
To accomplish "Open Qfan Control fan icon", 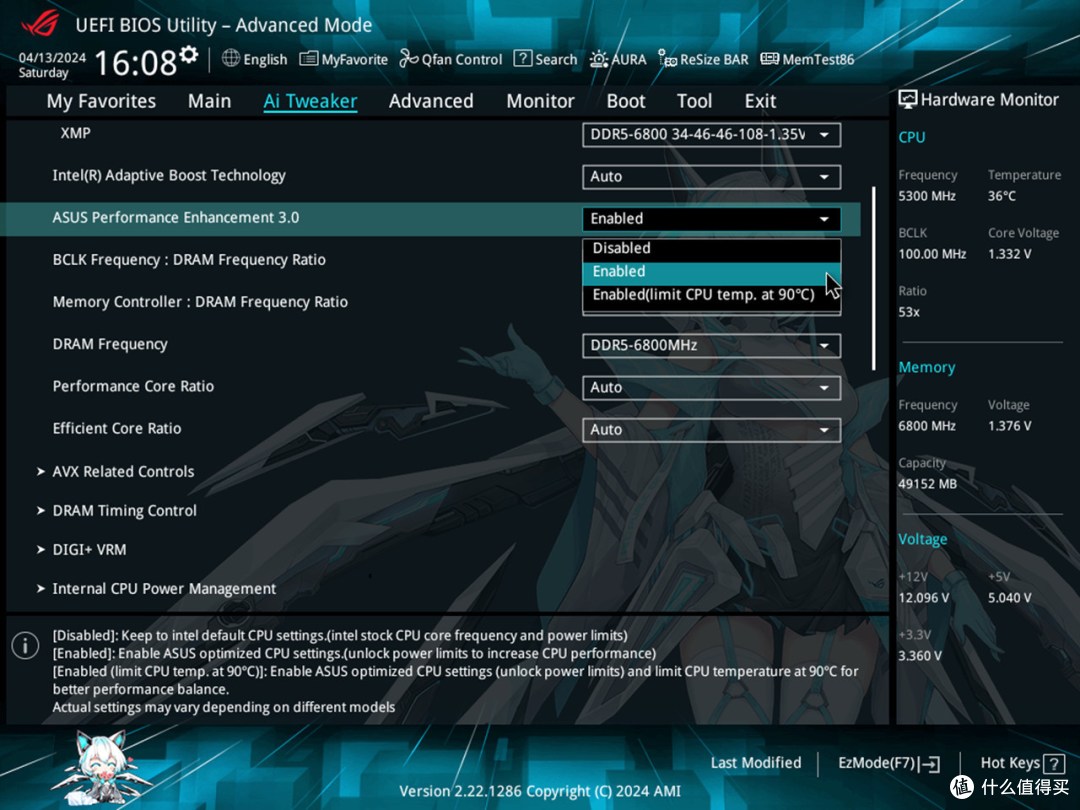I will pyautogui.click(x=408, y=59).
